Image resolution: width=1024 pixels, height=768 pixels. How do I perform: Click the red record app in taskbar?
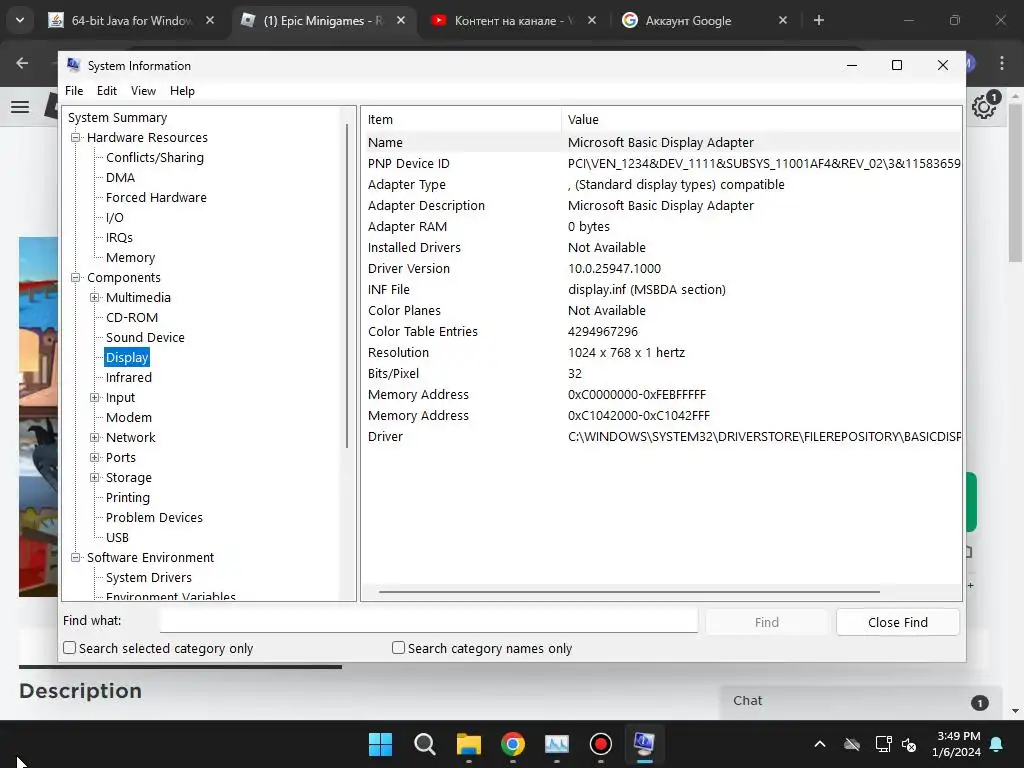pos(600,744)
